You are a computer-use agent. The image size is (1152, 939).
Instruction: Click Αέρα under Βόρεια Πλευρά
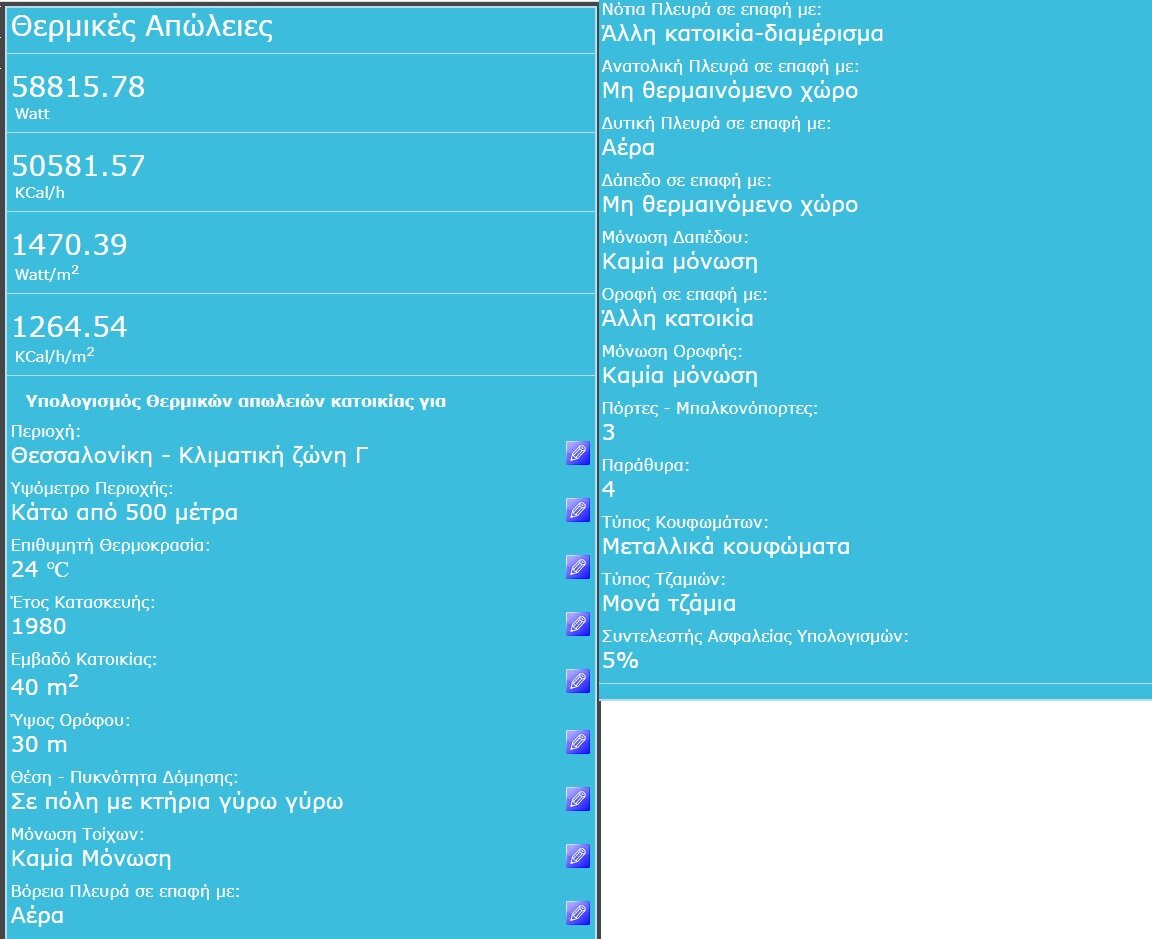point(37,915)
